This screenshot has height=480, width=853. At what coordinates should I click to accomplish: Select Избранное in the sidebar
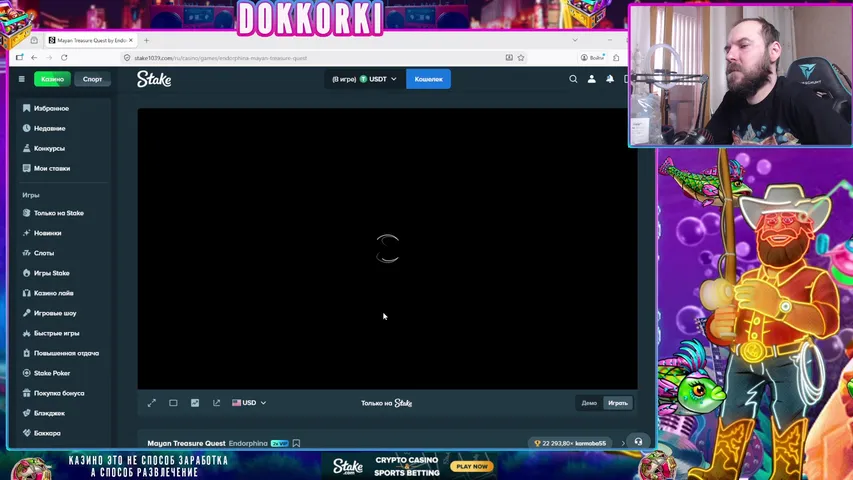point(51,108)
